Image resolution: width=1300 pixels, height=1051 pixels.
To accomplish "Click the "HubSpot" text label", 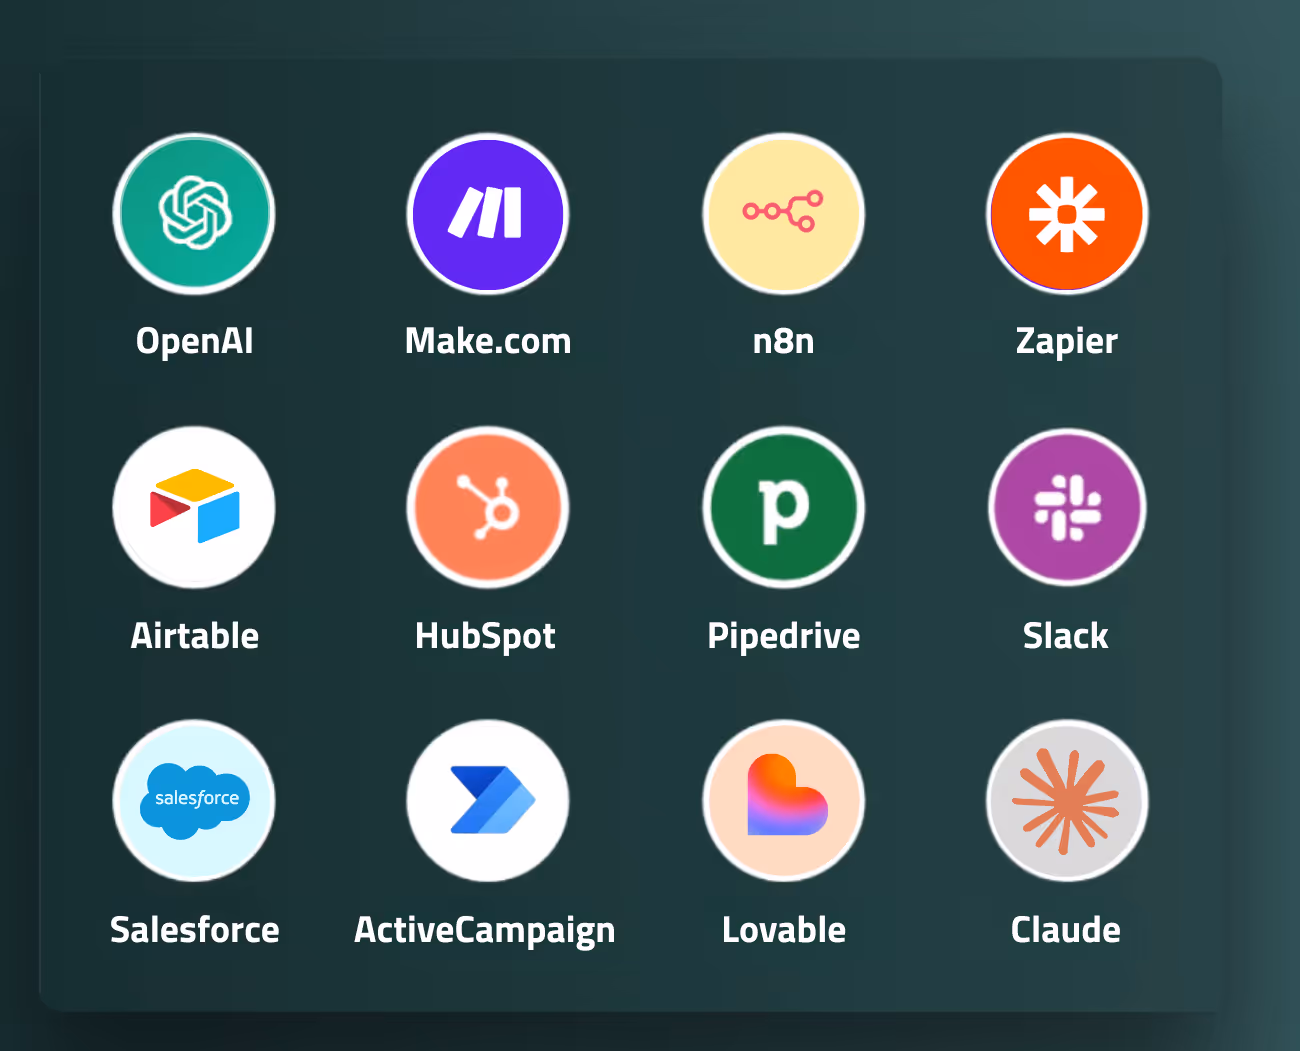I will 485,637.
